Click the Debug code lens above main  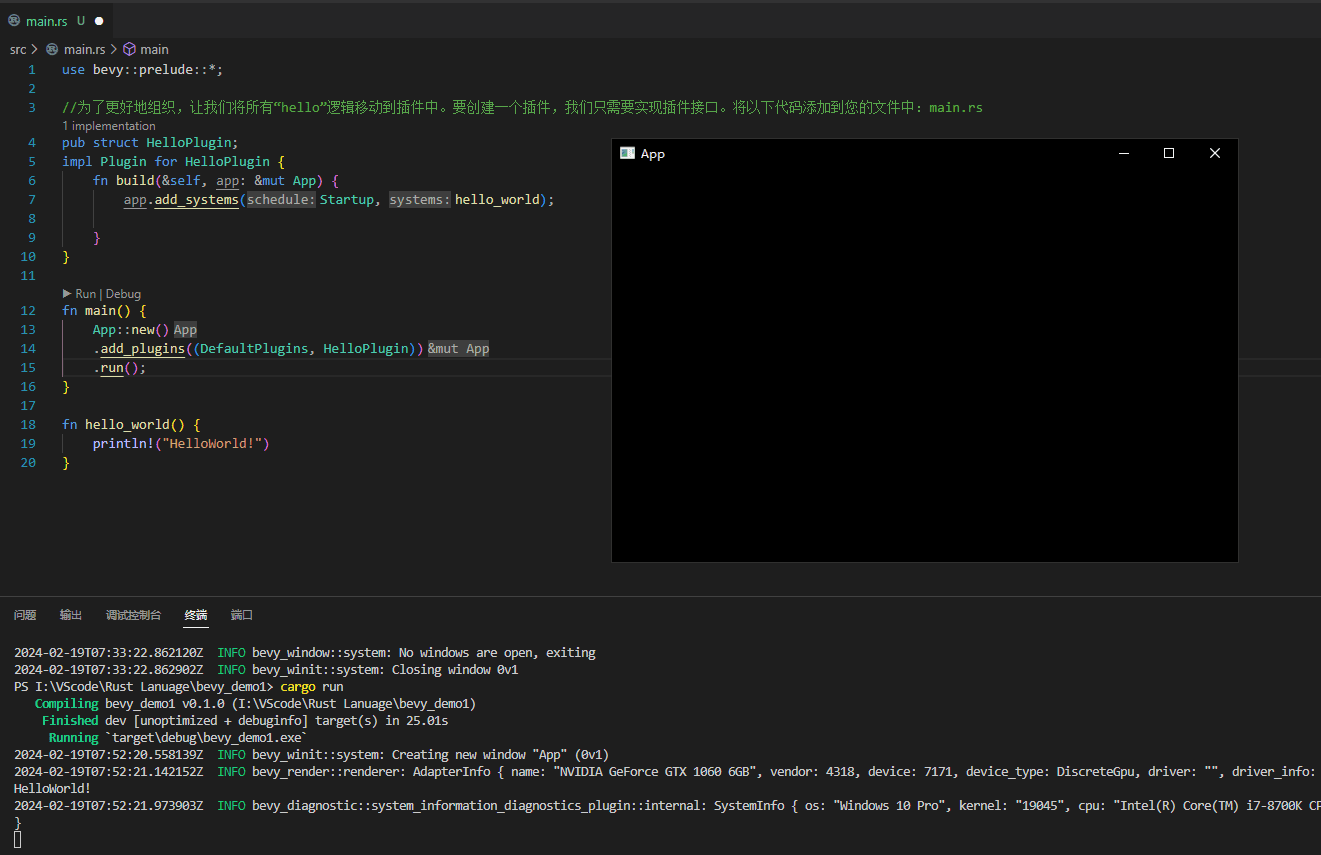tap(123, 294)
